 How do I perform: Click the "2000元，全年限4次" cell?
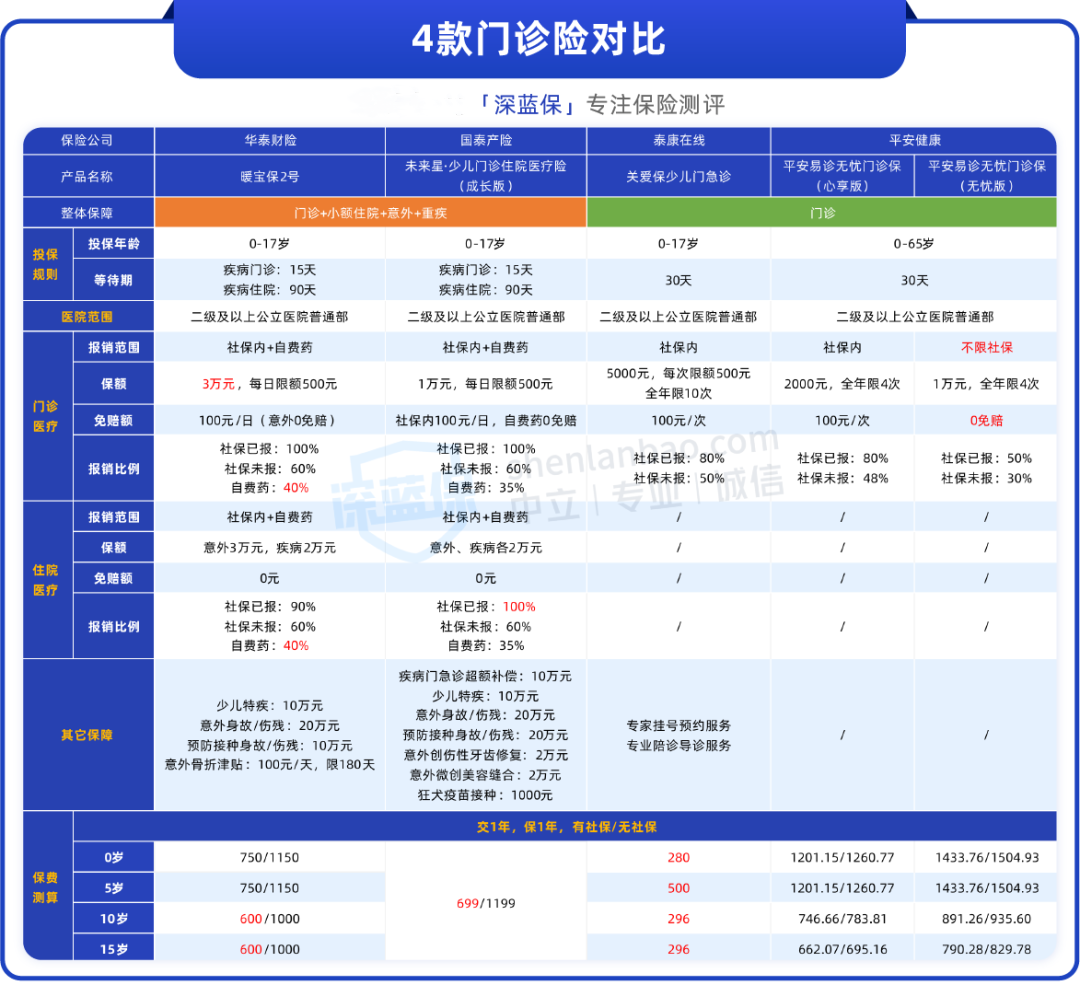tap(842, 384)
